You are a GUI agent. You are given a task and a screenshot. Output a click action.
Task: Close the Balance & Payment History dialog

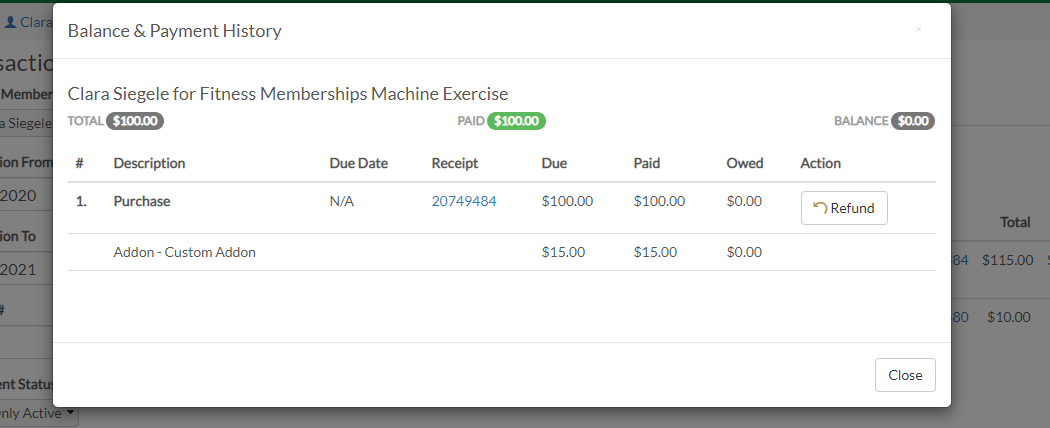click(x=905, y=375)
